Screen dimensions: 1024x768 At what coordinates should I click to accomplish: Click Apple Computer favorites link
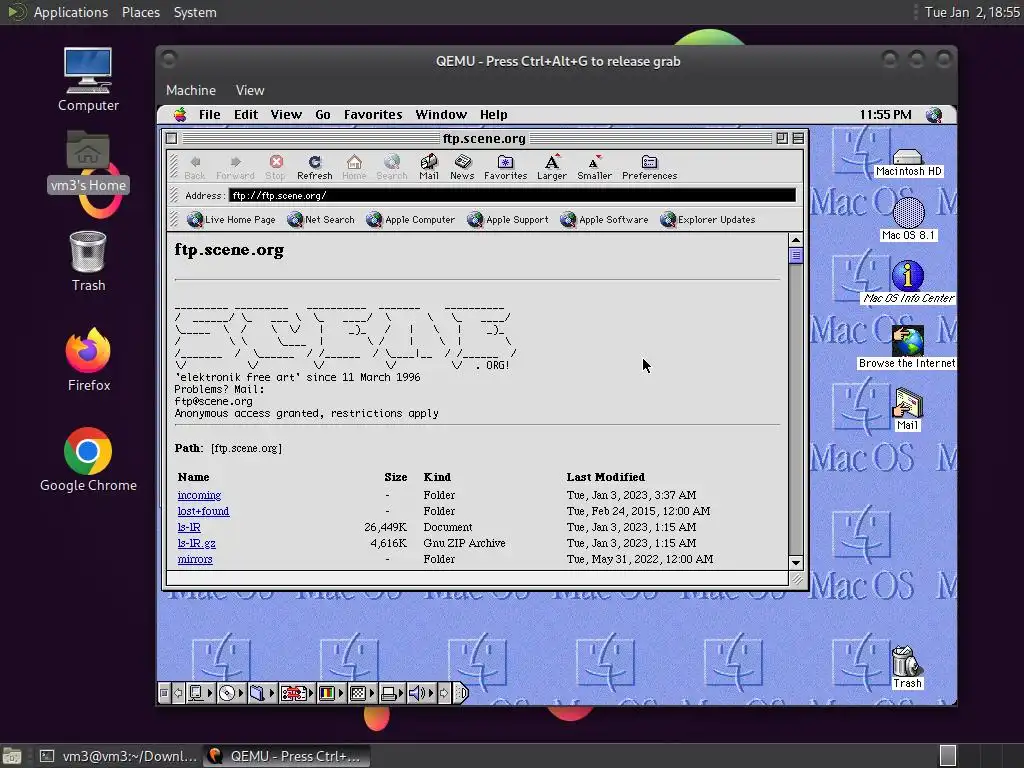click(411, 219)
